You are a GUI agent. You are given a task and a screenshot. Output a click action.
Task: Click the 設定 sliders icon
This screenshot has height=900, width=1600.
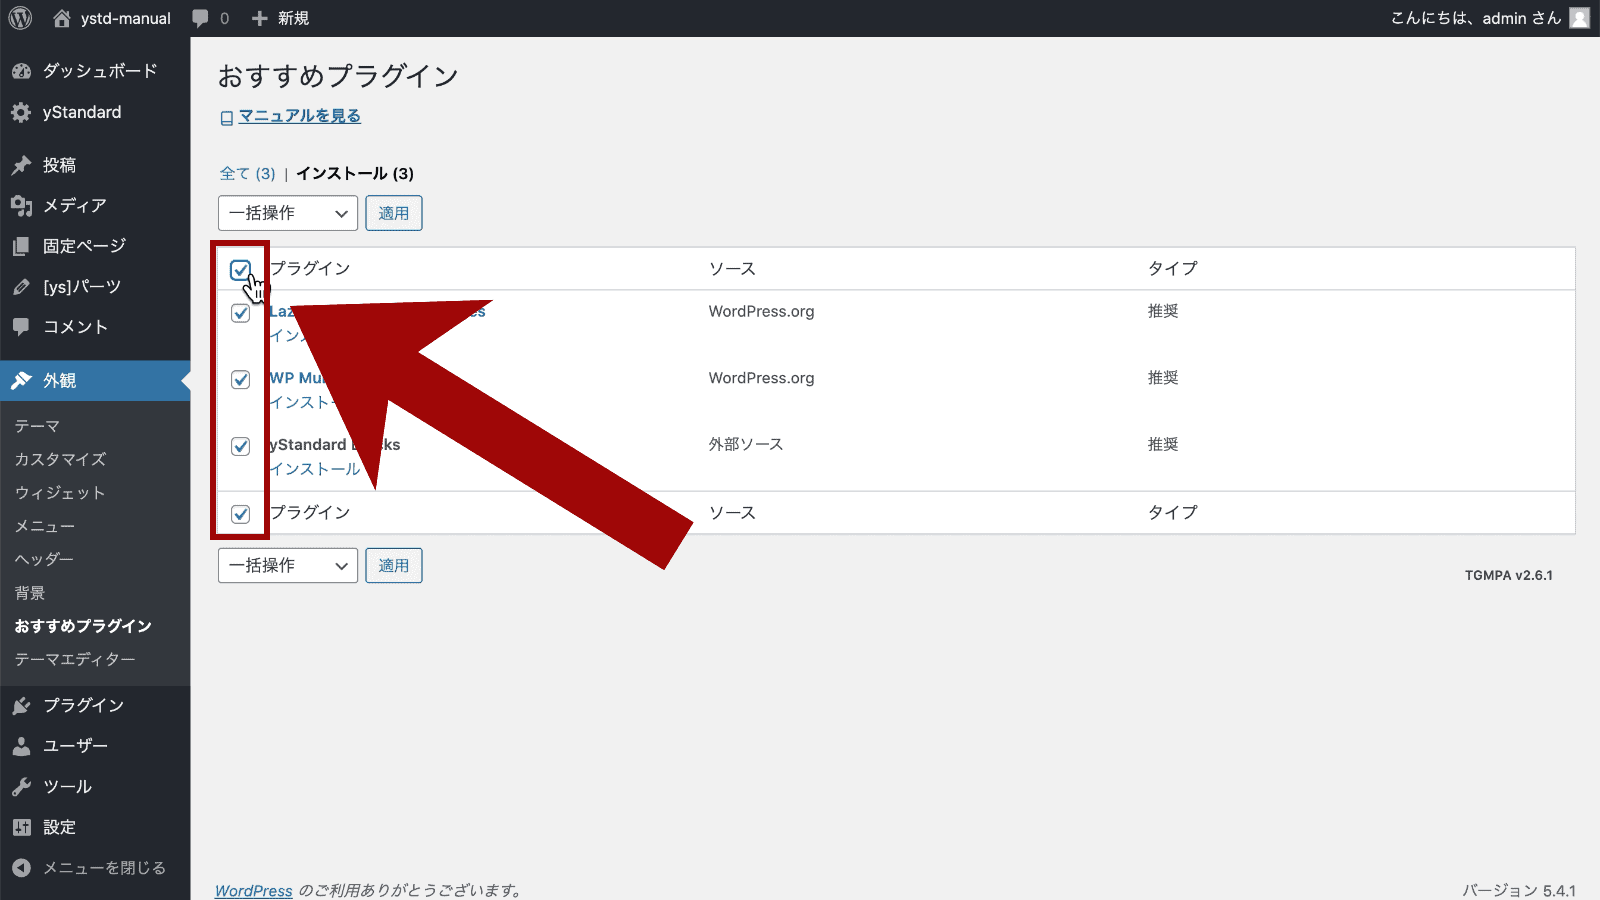coord(21,827)
